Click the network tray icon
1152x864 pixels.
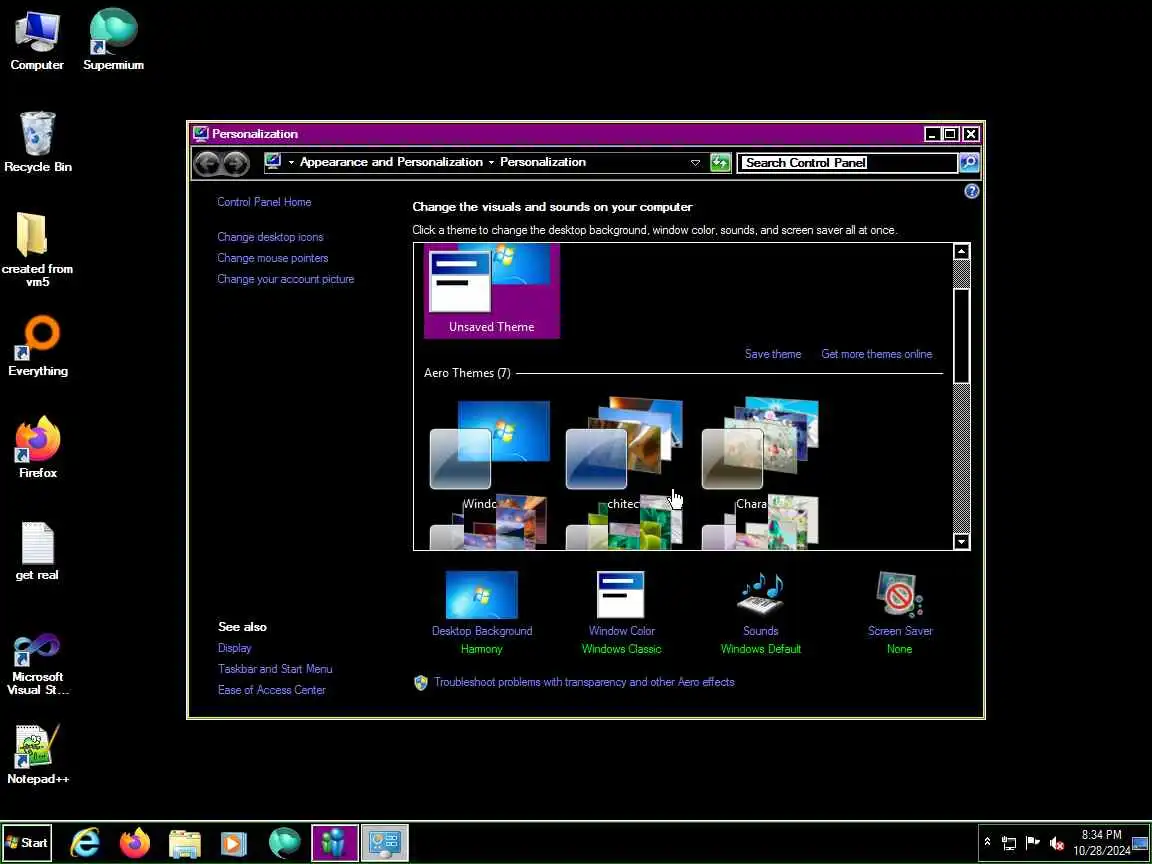point(1009,843)
